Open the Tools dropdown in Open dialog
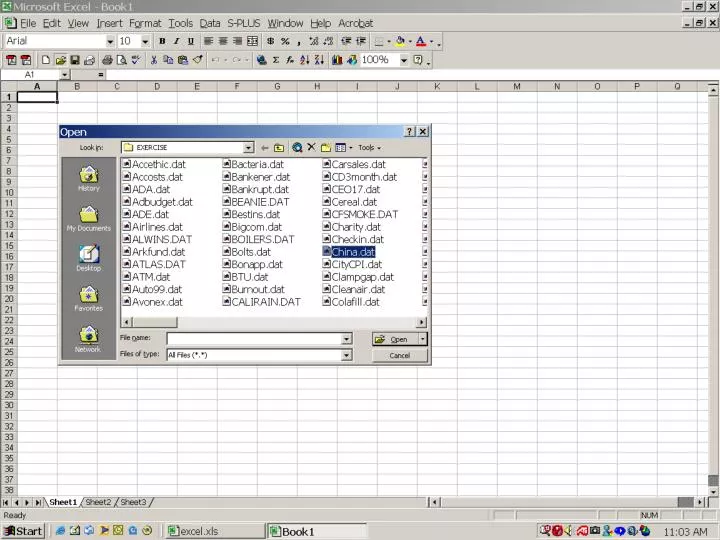The height and width of the screenshot is (540, 720). (370, 147)
